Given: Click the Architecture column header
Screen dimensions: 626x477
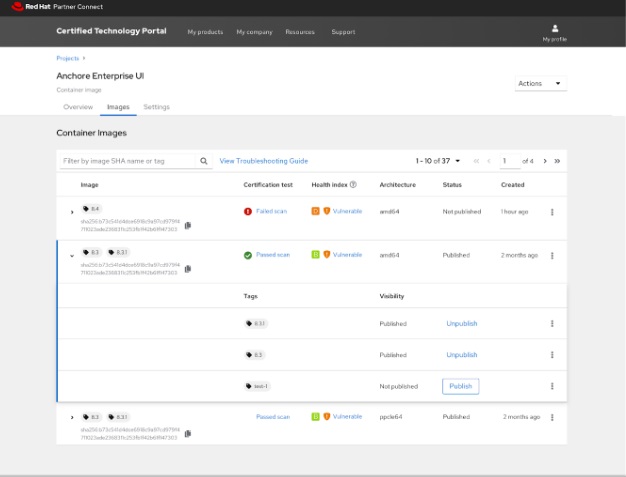Looking at the screenshot, I should coord(398,185).
